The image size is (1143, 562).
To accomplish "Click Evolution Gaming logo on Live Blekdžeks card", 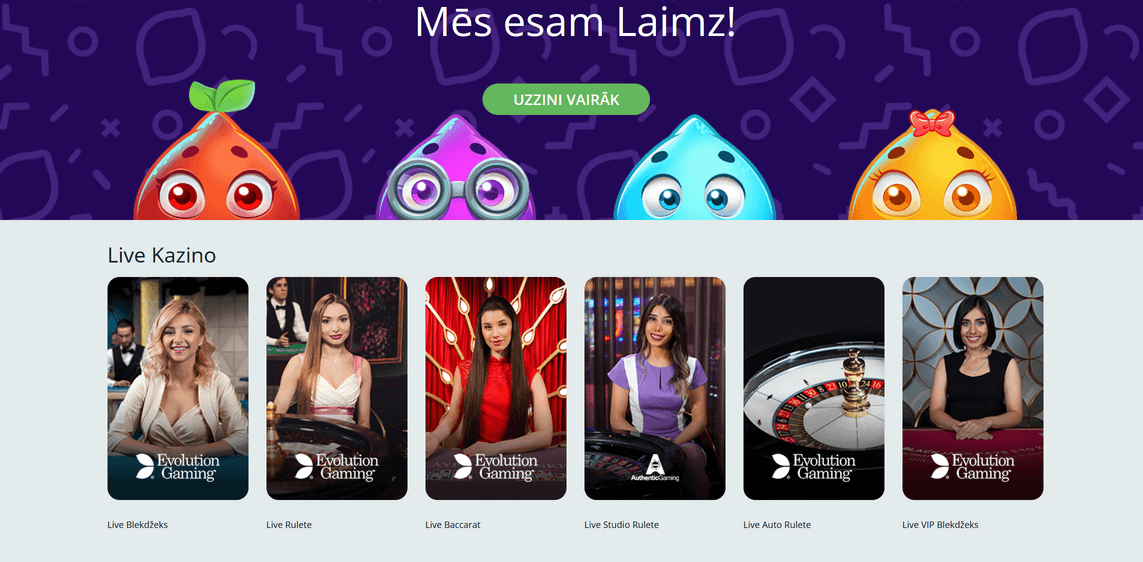I will point(177,467).
